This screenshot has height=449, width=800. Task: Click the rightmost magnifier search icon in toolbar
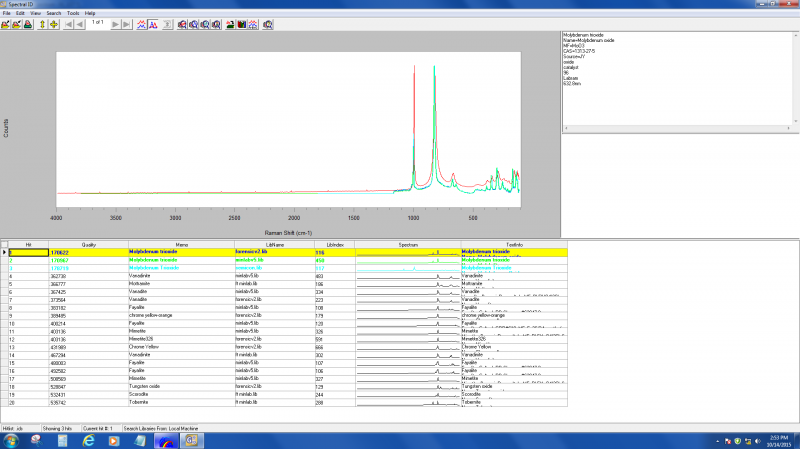[x=269, y=23]
